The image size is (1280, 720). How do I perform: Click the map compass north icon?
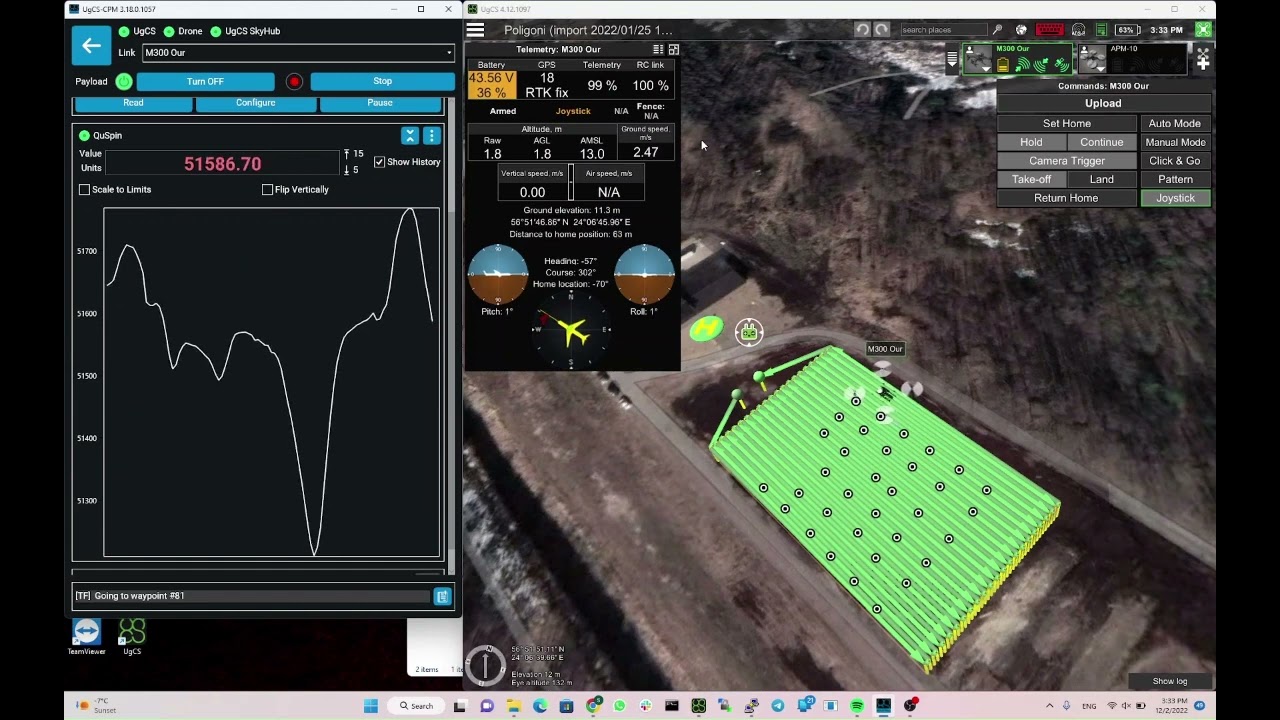(x=485, y=665)
